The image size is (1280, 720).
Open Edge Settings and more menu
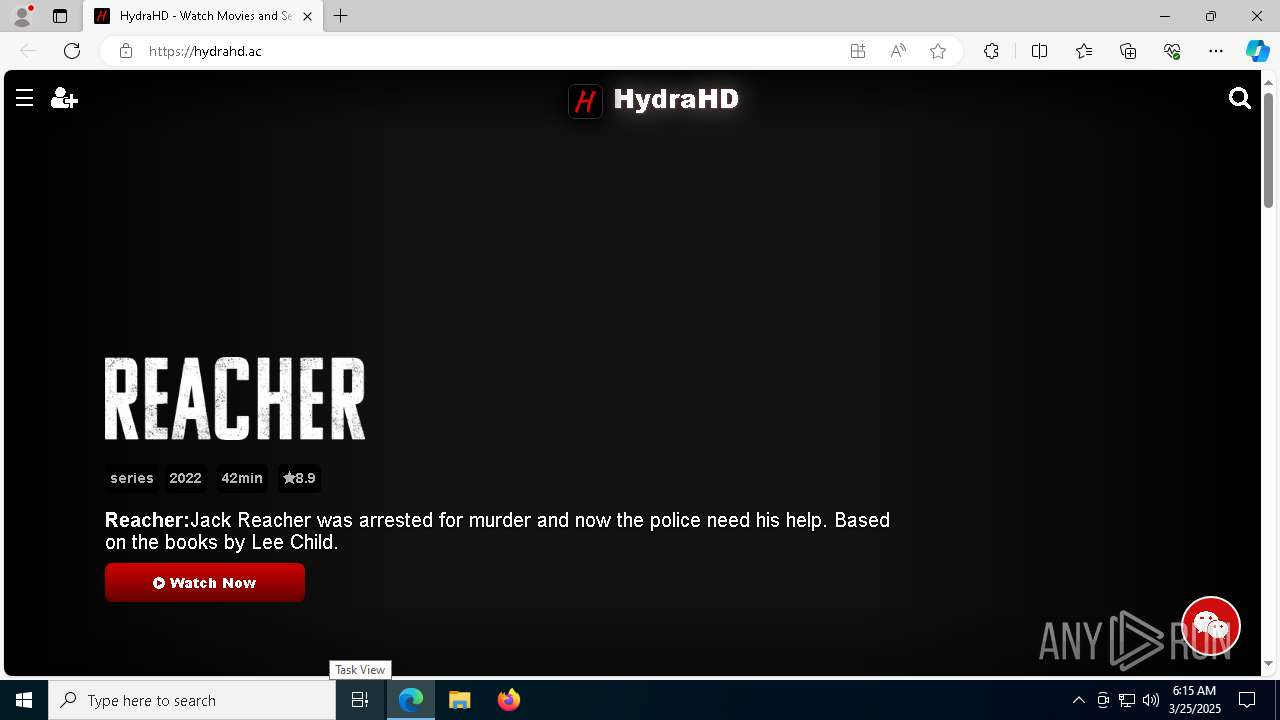(1216, 51)
